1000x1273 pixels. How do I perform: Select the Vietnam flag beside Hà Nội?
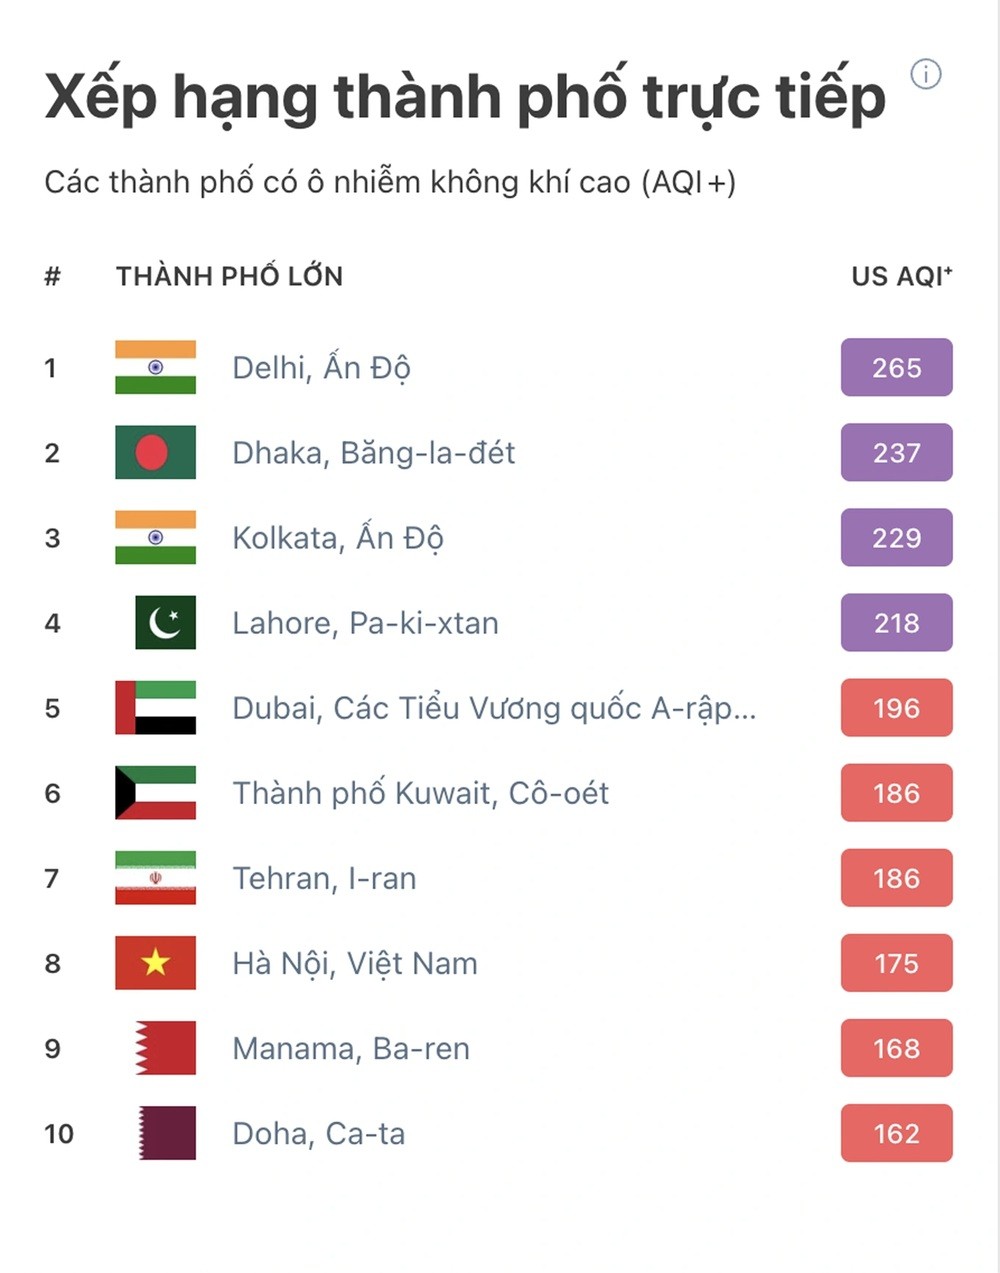tap(155, 963)
